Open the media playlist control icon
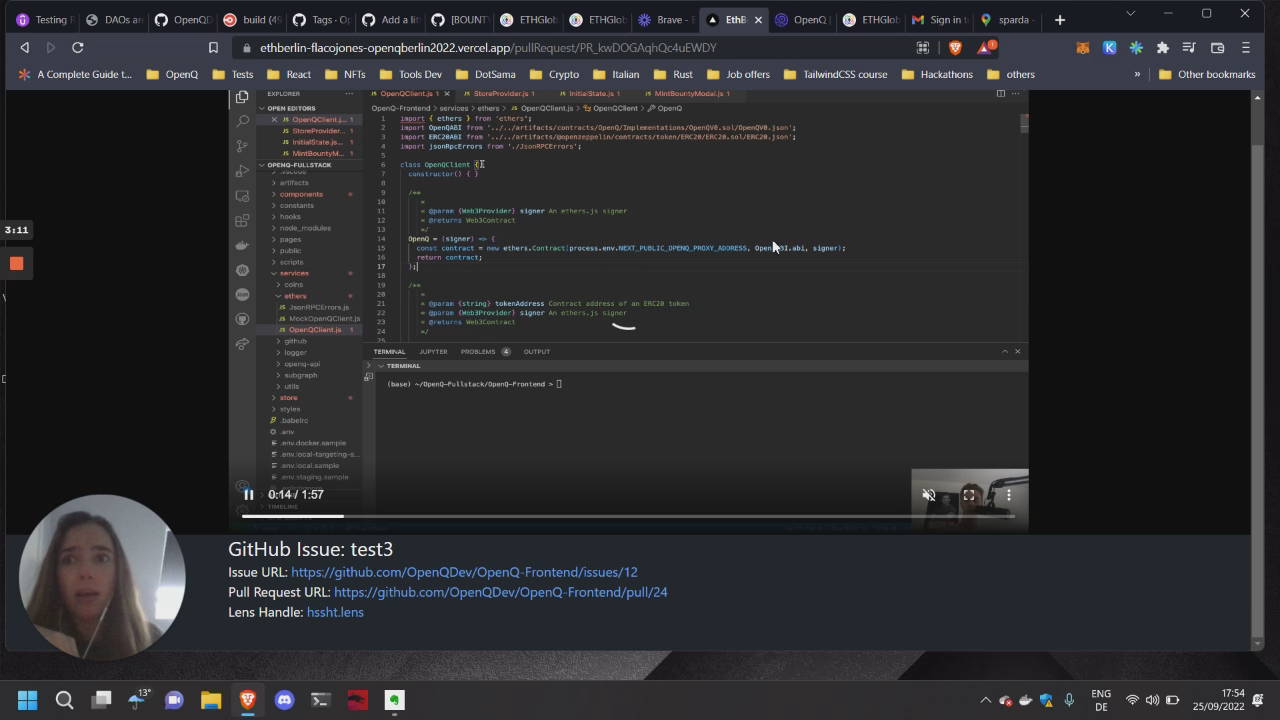 (1189, 47)
